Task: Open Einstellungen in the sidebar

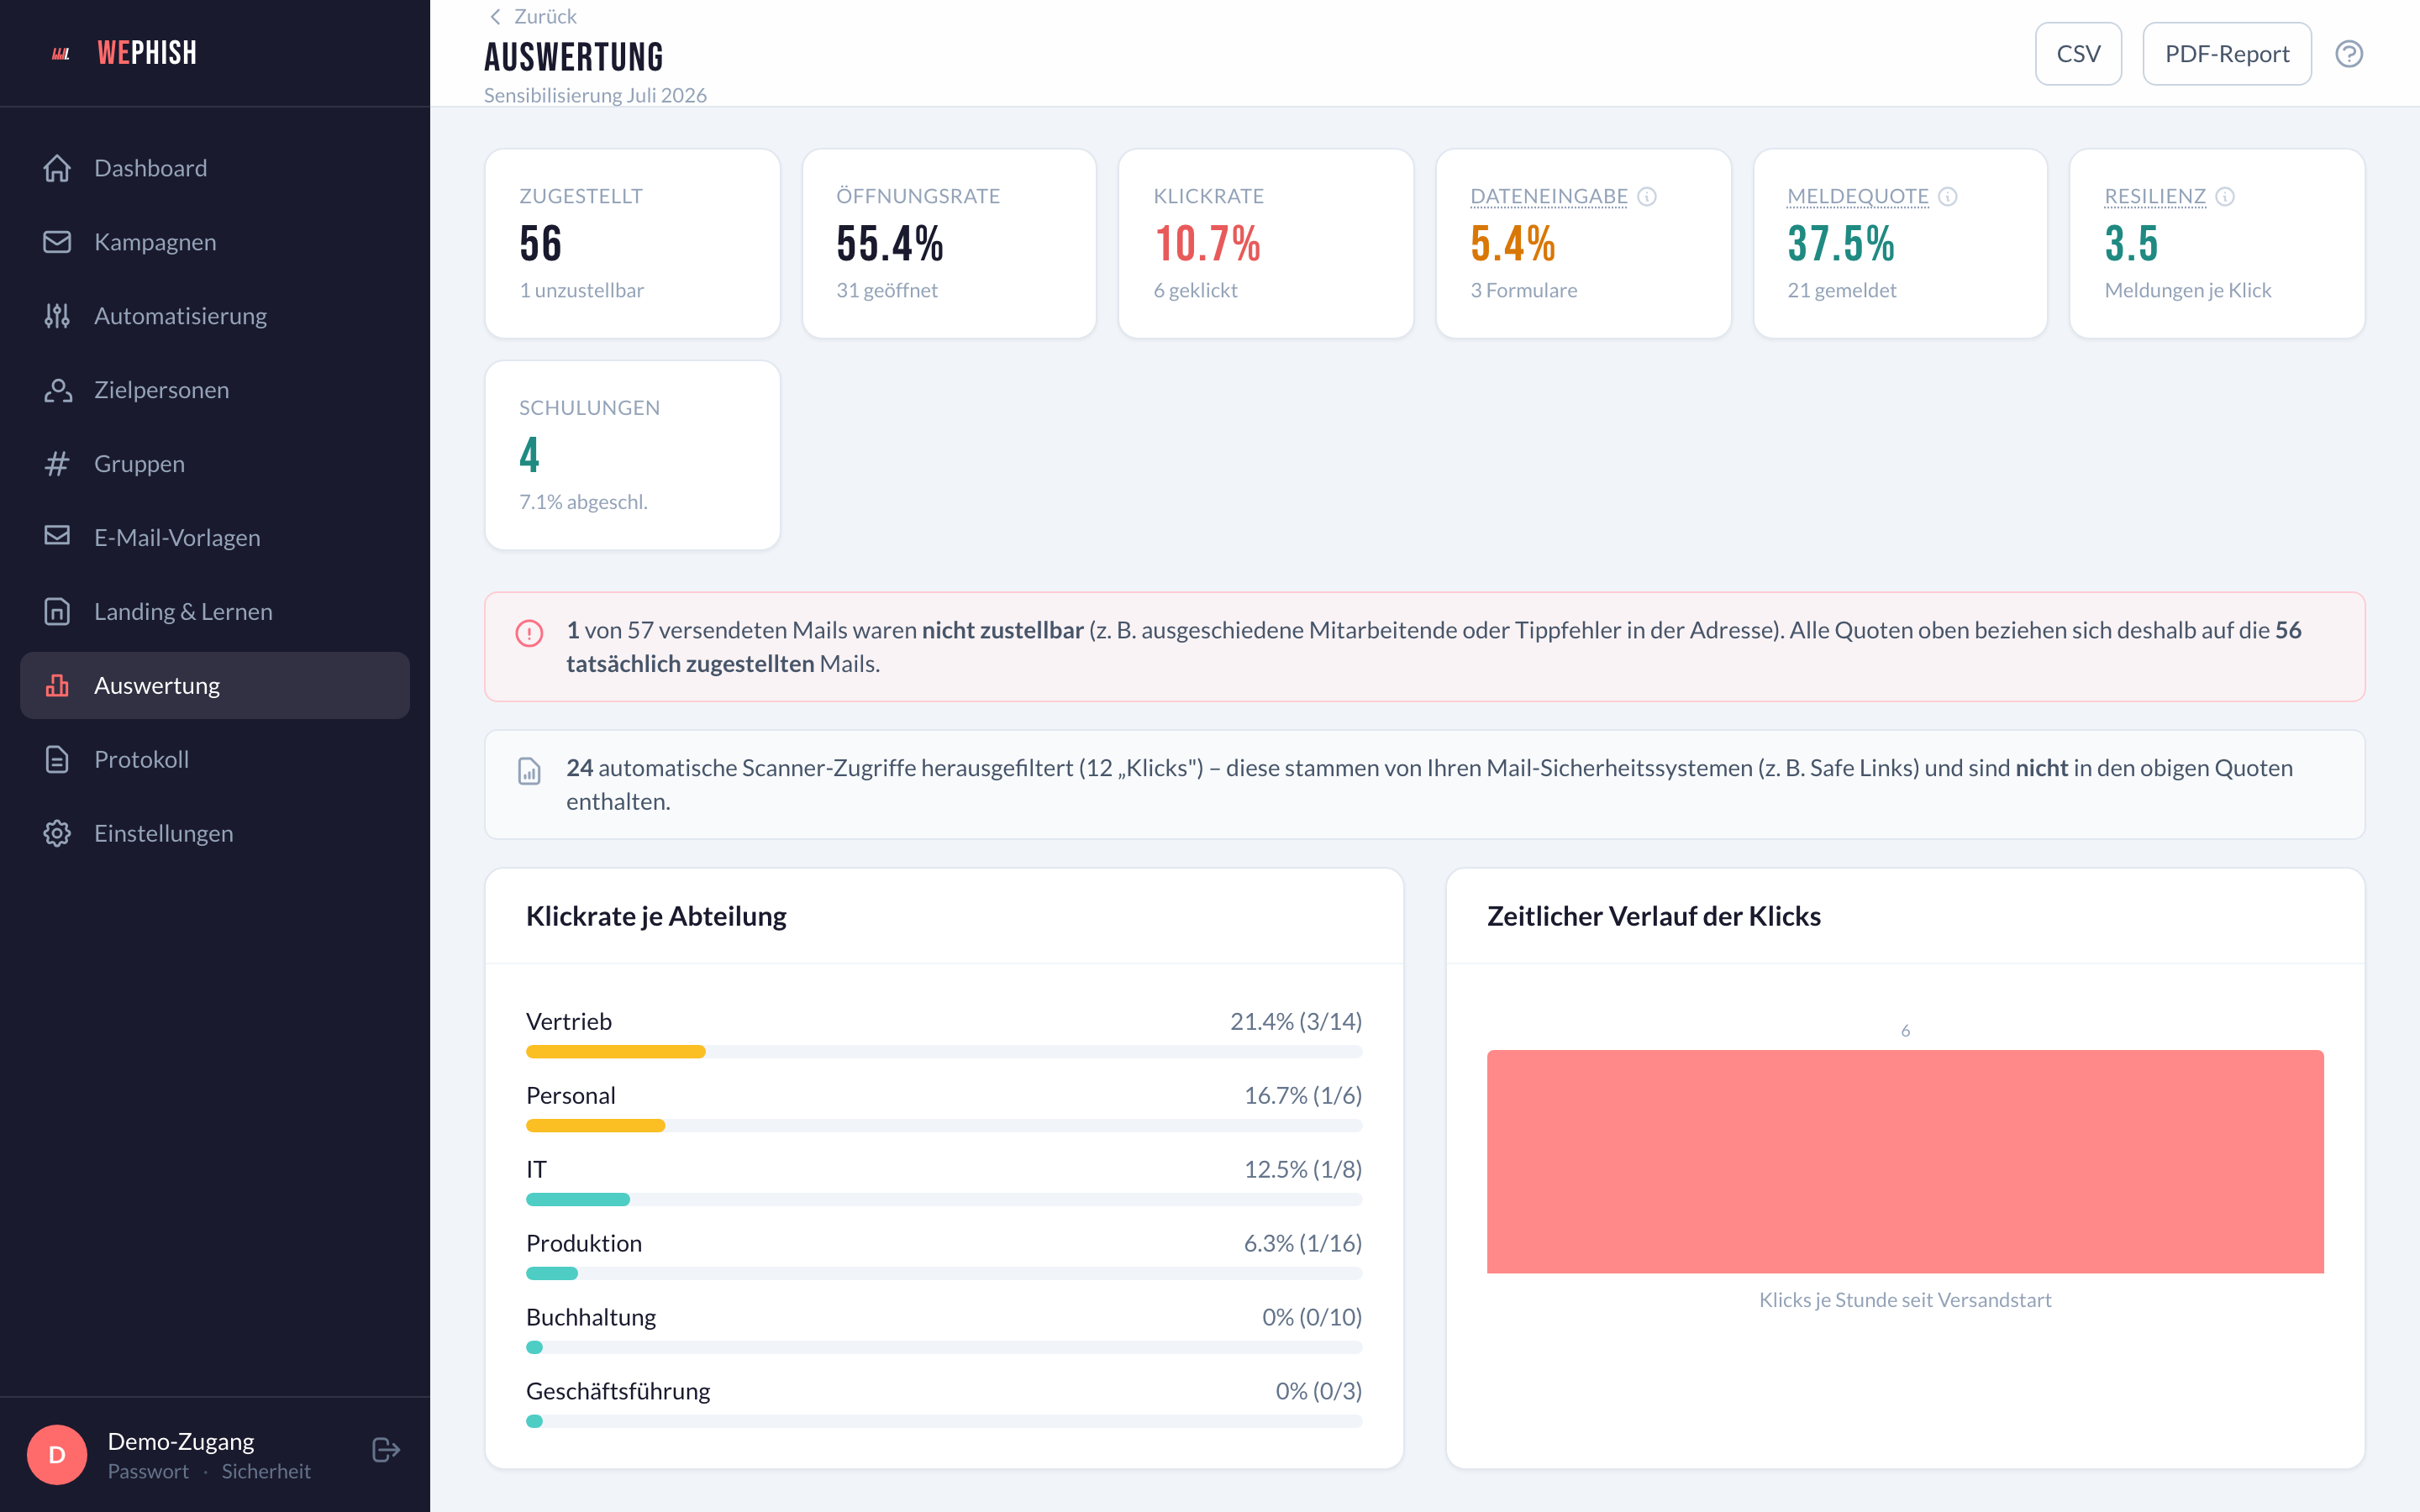Action: [x=215, y=833]
